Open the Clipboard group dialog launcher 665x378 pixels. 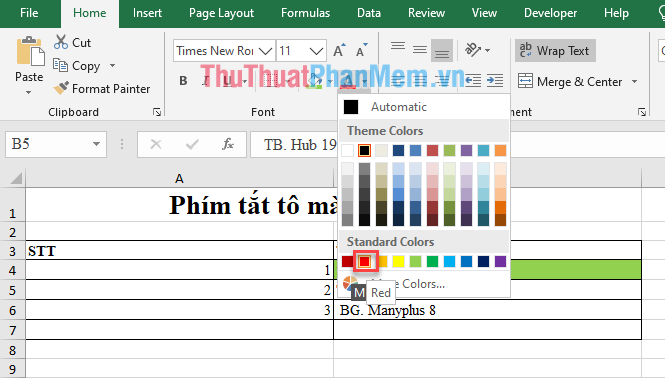[x=157, y=112]
